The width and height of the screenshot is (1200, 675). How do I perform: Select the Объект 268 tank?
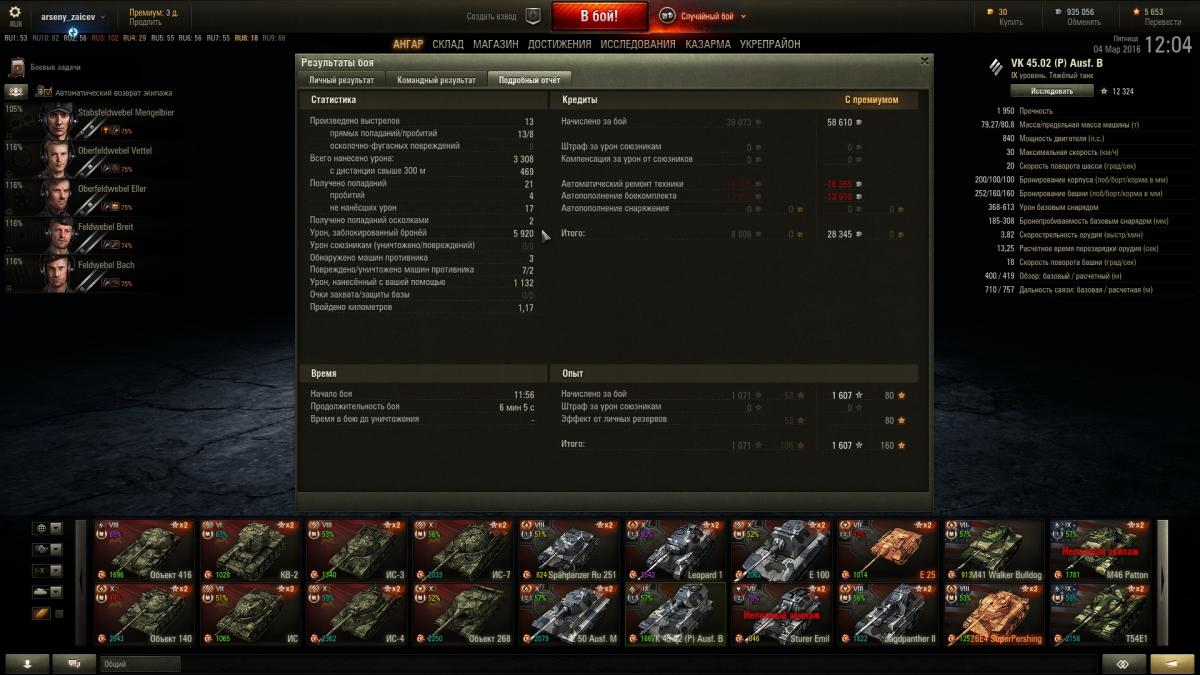(462, 614)
